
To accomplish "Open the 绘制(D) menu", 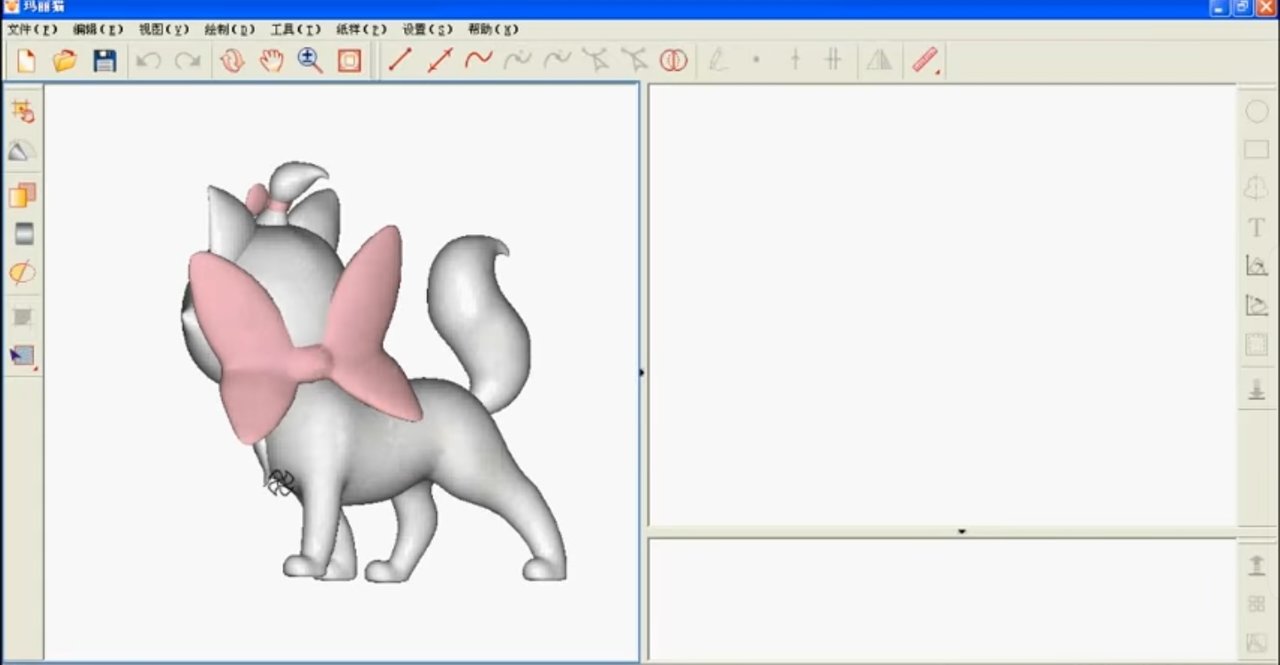I will (x=230, y=30).
